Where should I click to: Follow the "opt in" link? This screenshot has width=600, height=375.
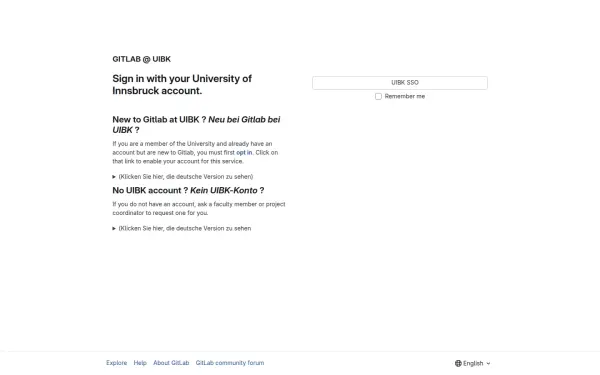click(x=244, y=153)
